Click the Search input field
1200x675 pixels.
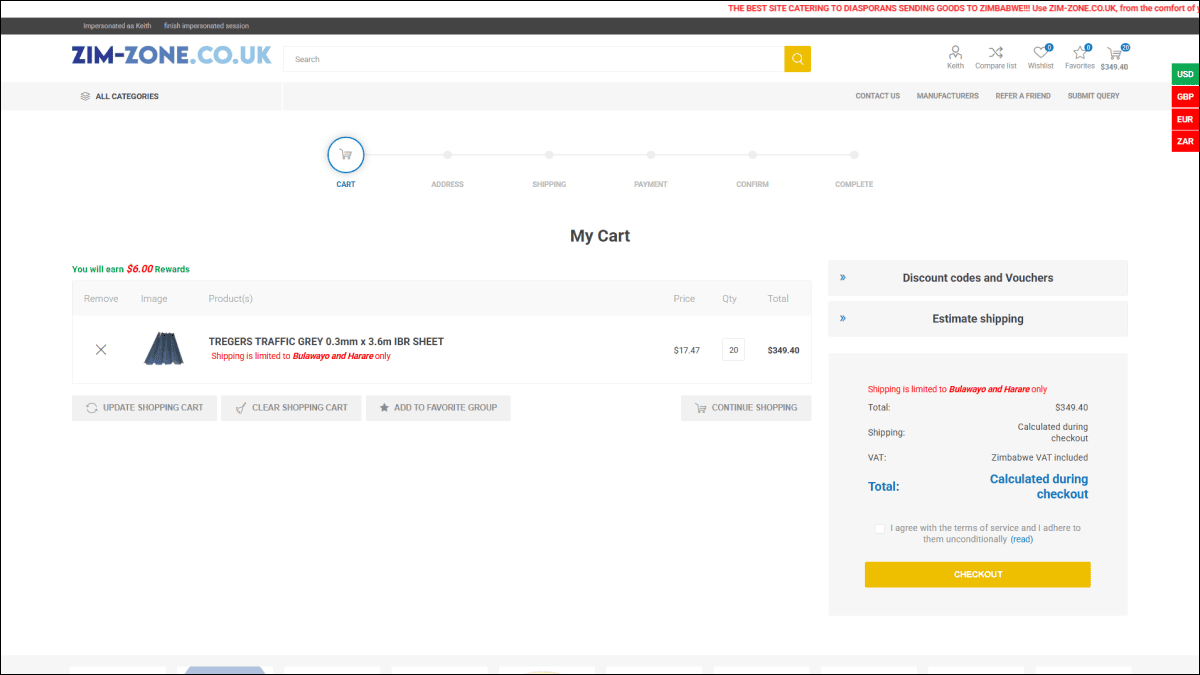534,59
